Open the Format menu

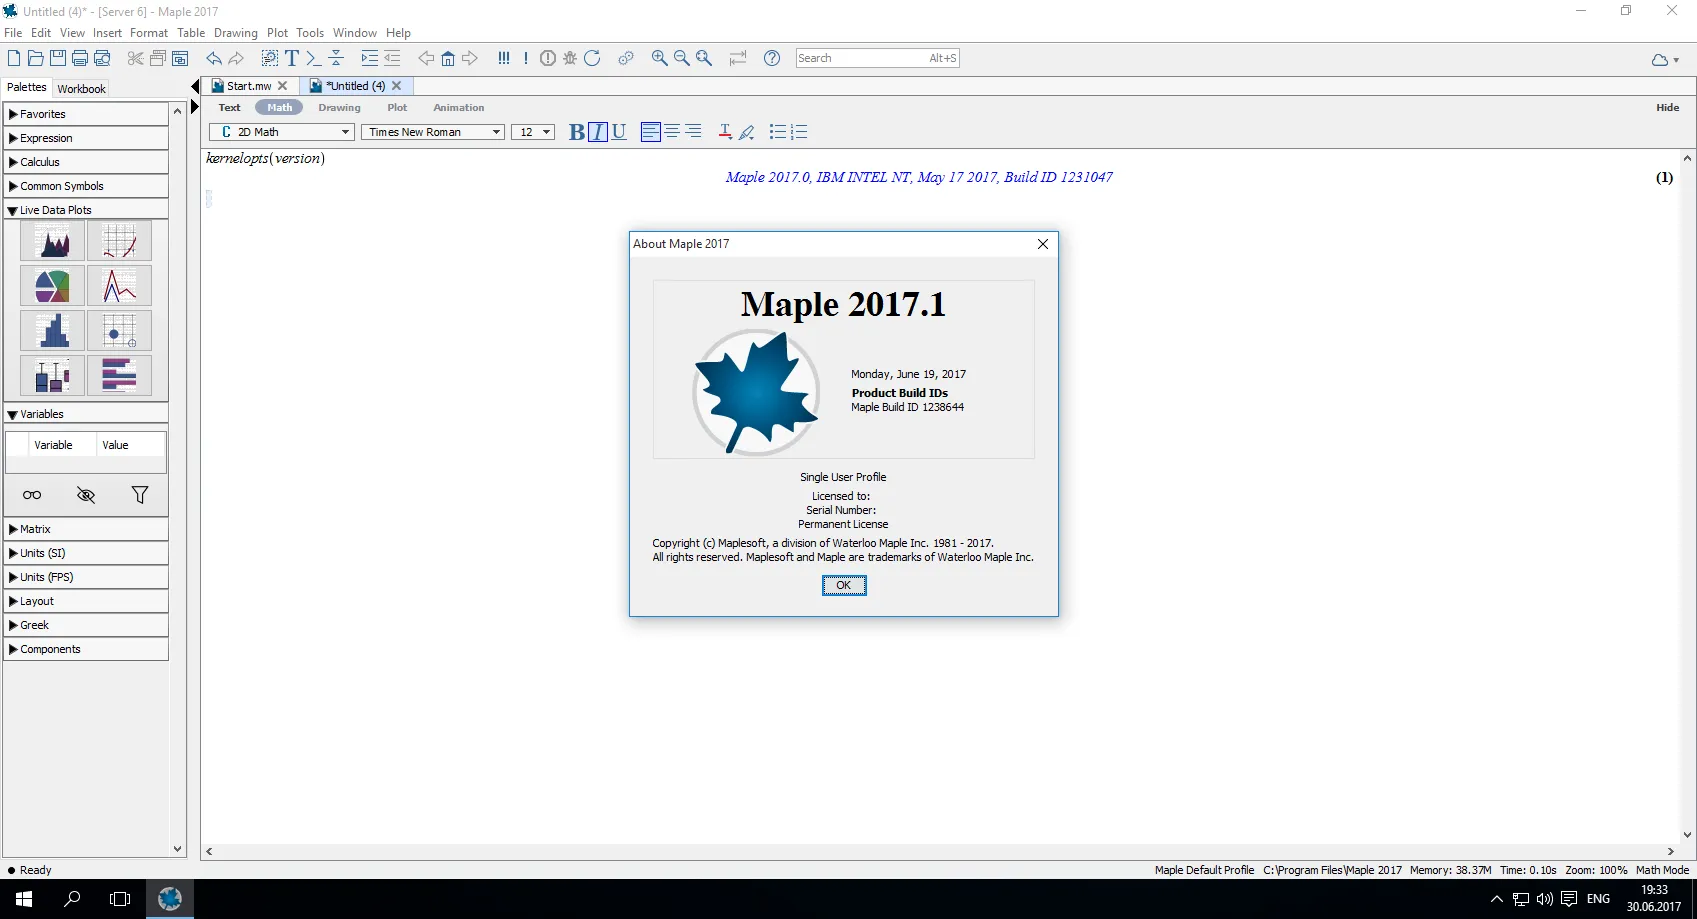149,33
